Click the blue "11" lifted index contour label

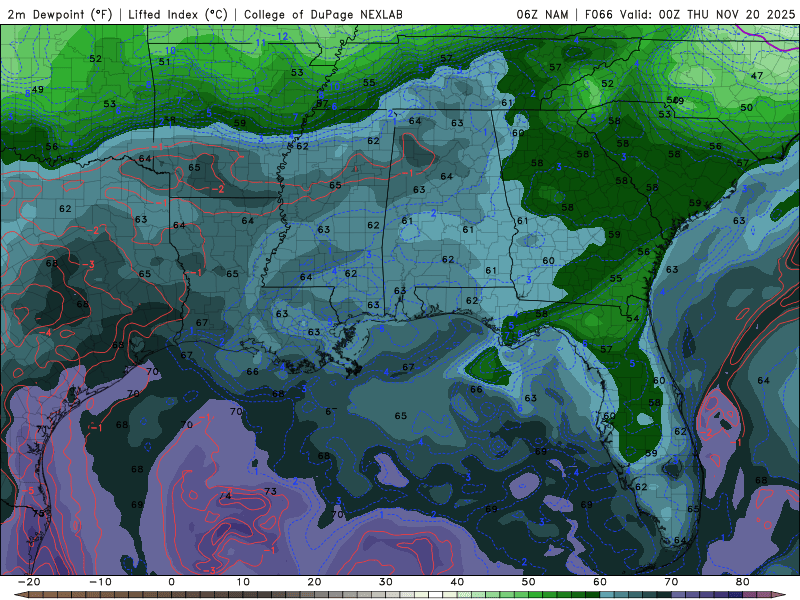click(x=261, y=42)
